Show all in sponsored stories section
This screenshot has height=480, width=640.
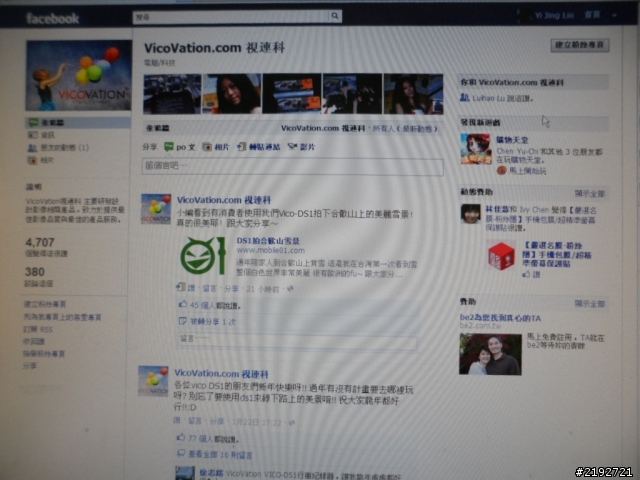(590, 193)
